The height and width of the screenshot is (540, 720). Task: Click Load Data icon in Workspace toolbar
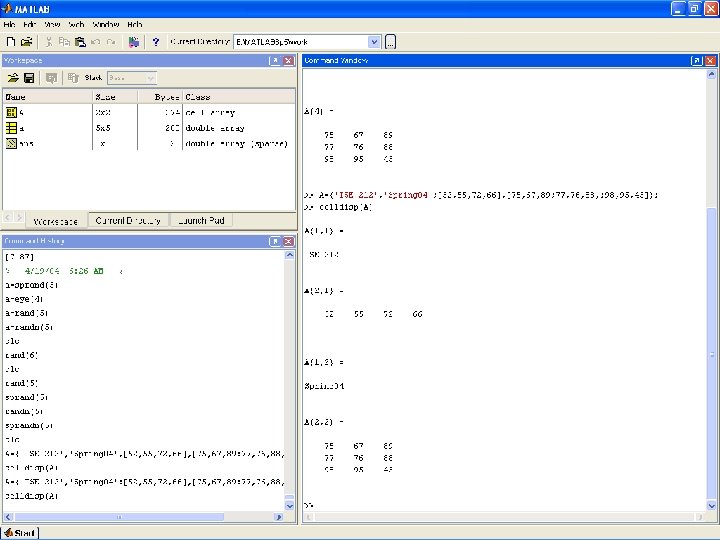(13, 77)
